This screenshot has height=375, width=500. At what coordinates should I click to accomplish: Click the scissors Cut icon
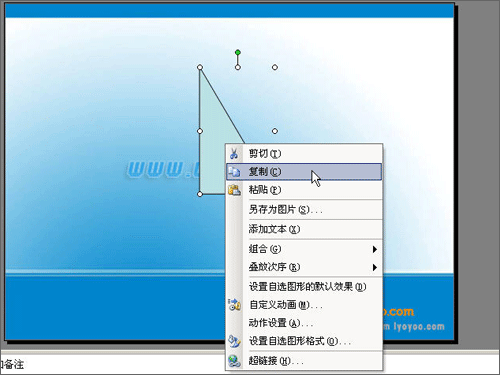click(x=234, y=154)
